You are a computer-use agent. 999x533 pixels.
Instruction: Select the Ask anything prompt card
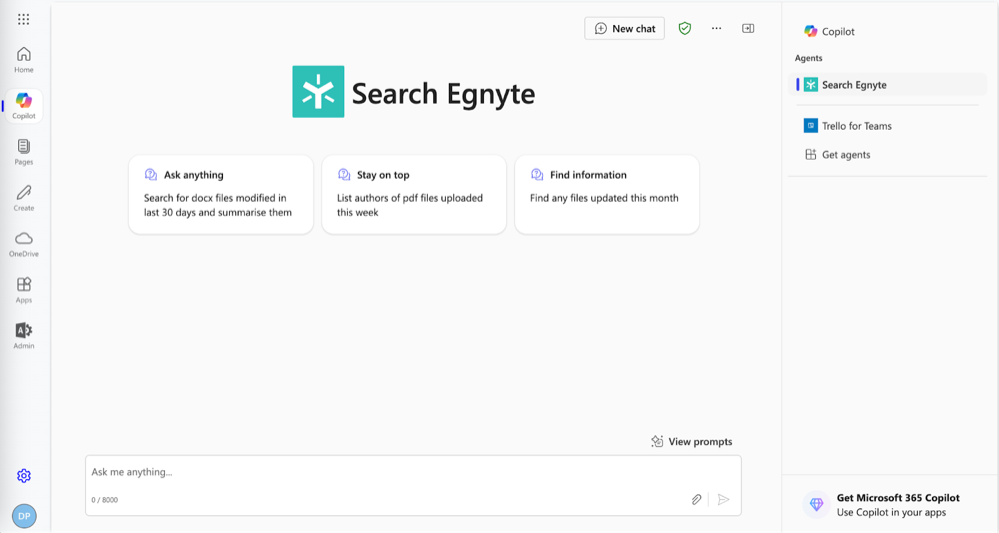221,194
